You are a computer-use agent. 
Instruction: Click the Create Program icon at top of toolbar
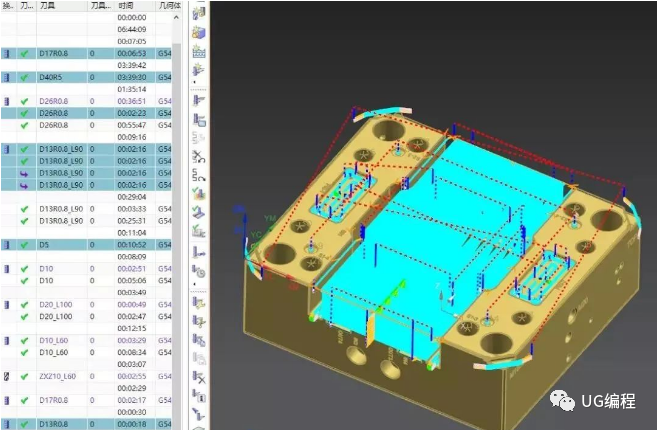(x=199, y=13)
